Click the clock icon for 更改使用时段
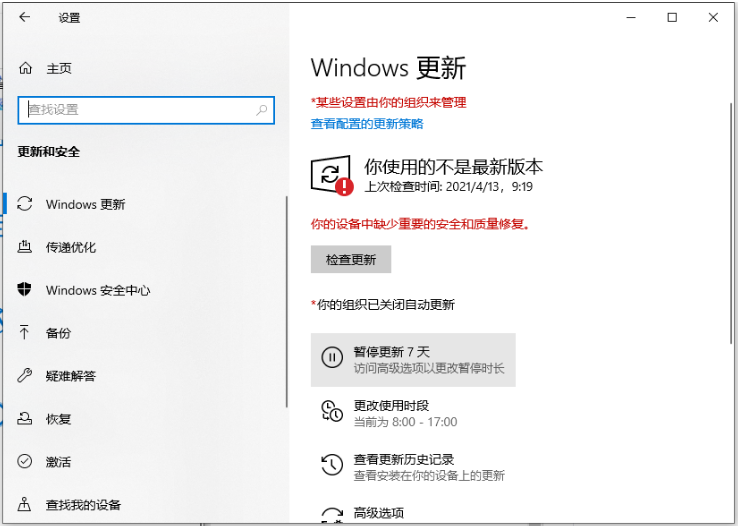This screenshot has width=738, height=526. click(x=332, y=411)
